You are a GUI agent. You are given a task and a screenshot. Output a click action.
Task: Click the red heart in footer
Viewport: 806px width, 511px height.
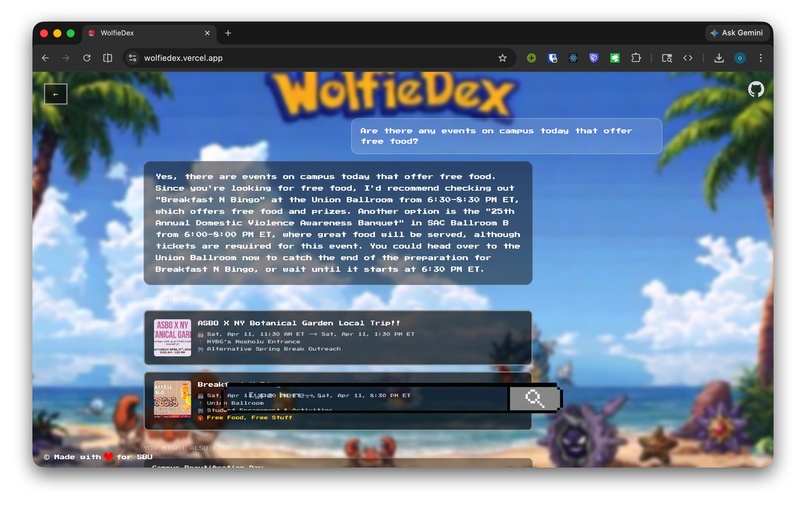[x=108, y=457]
